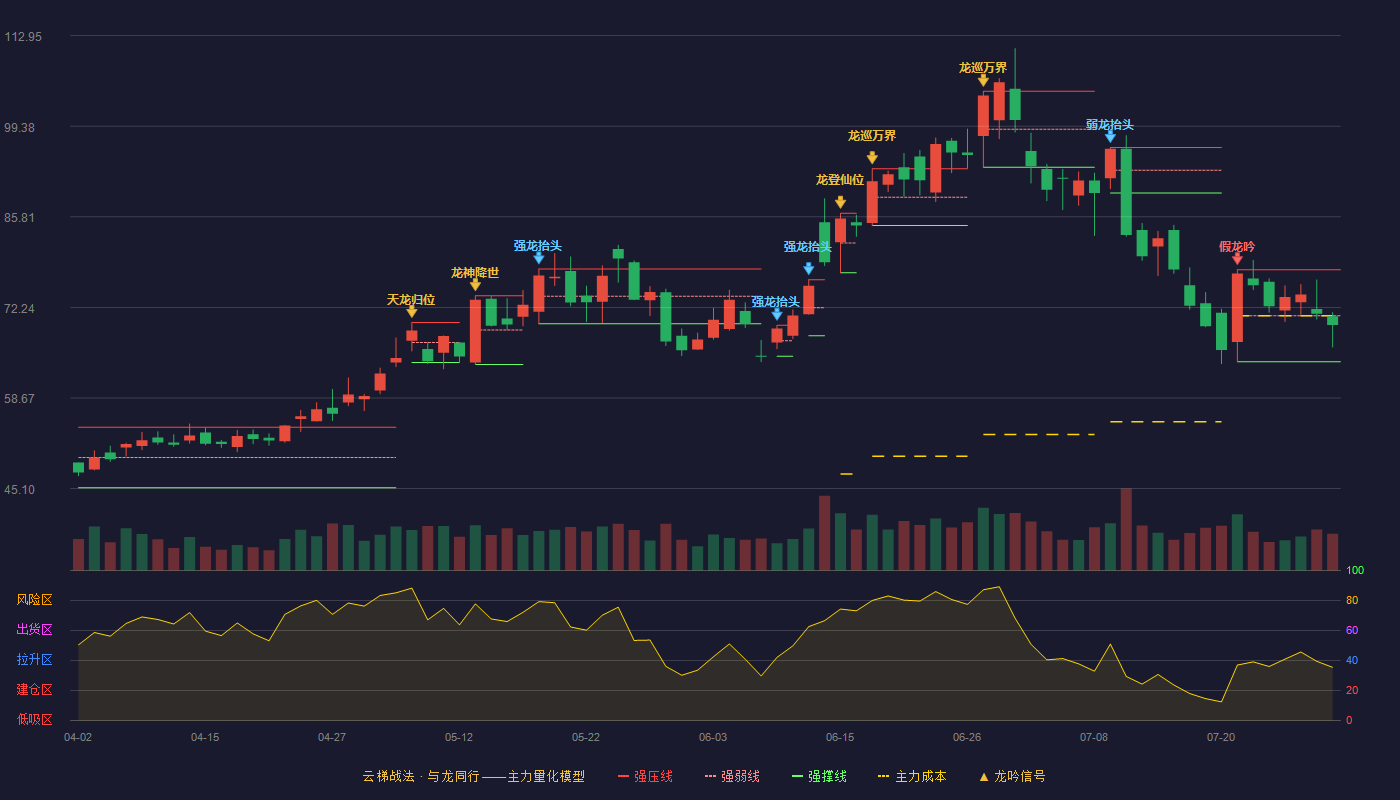Click the 出货区 zone label

point(34,630)
